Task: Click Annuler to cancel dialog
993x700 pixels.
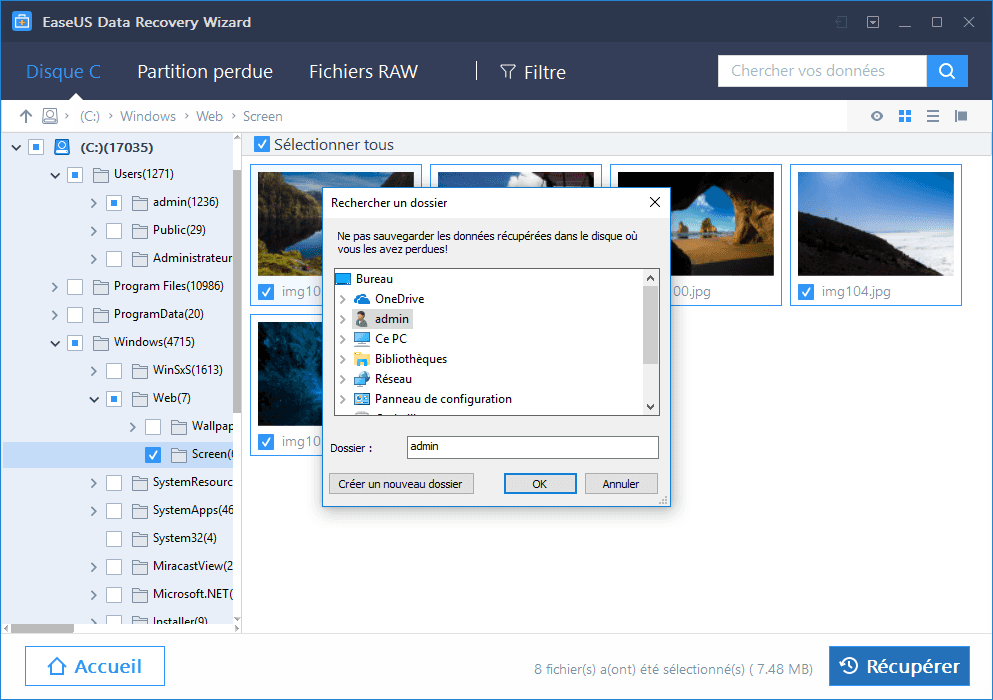Action: click(x=621, y=483)
